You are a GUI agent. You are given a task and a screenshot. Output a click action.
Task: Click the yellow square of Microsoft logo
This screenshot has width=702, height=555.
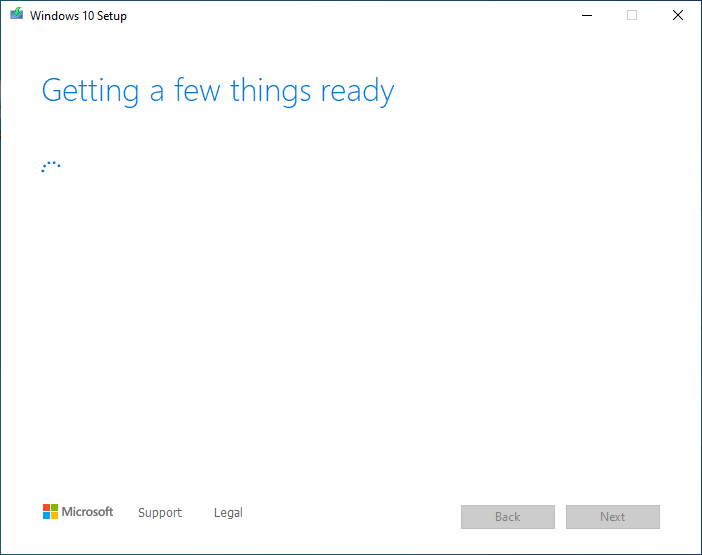pos(54,516)
